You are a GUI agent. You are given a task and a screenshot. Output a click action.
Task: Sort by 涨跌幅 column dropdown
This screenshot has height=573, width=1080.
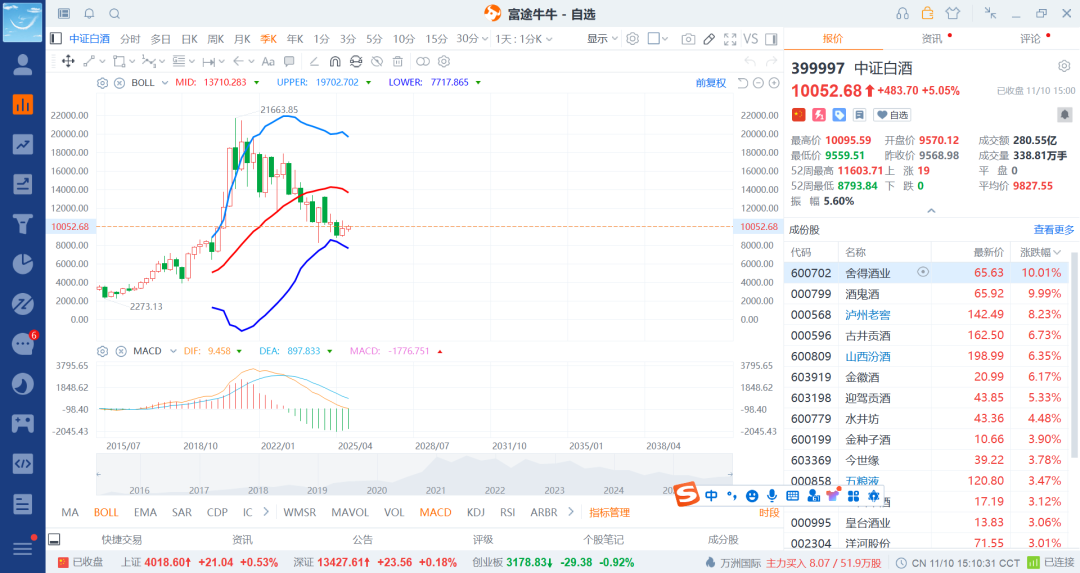(x=1041, y=252)
